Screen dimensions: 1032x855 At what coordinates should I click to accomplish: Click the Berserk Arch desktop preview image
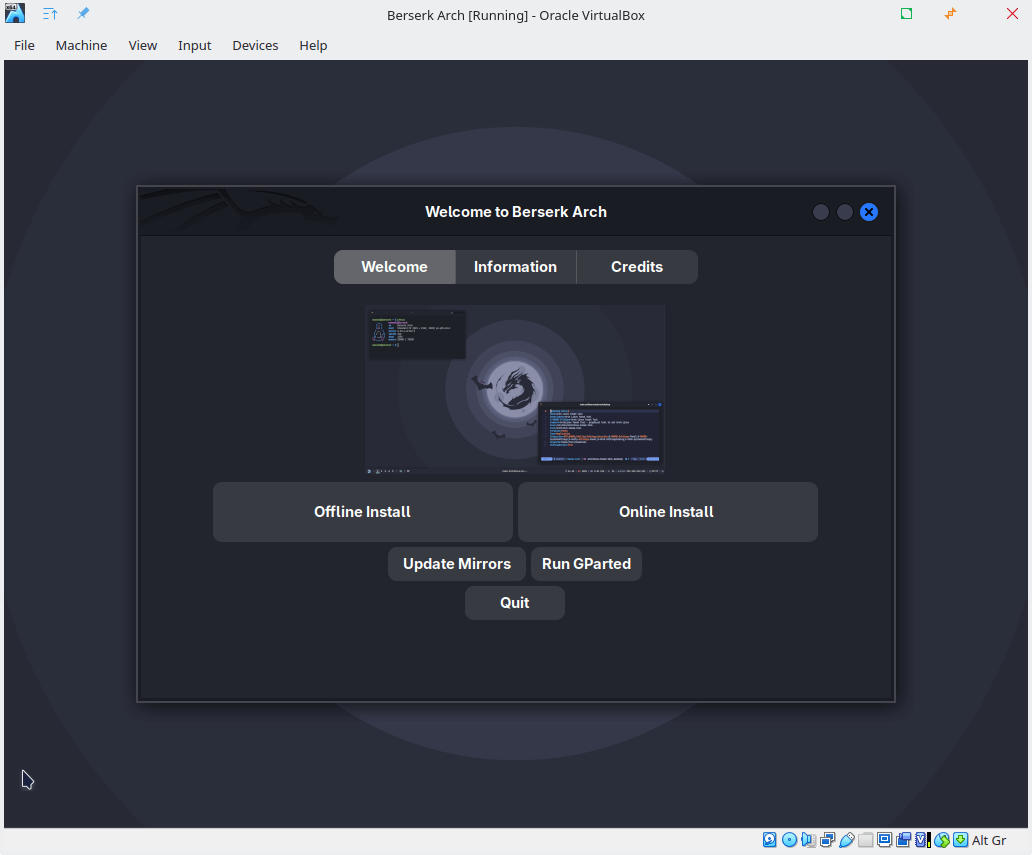(x=515, y=389)
